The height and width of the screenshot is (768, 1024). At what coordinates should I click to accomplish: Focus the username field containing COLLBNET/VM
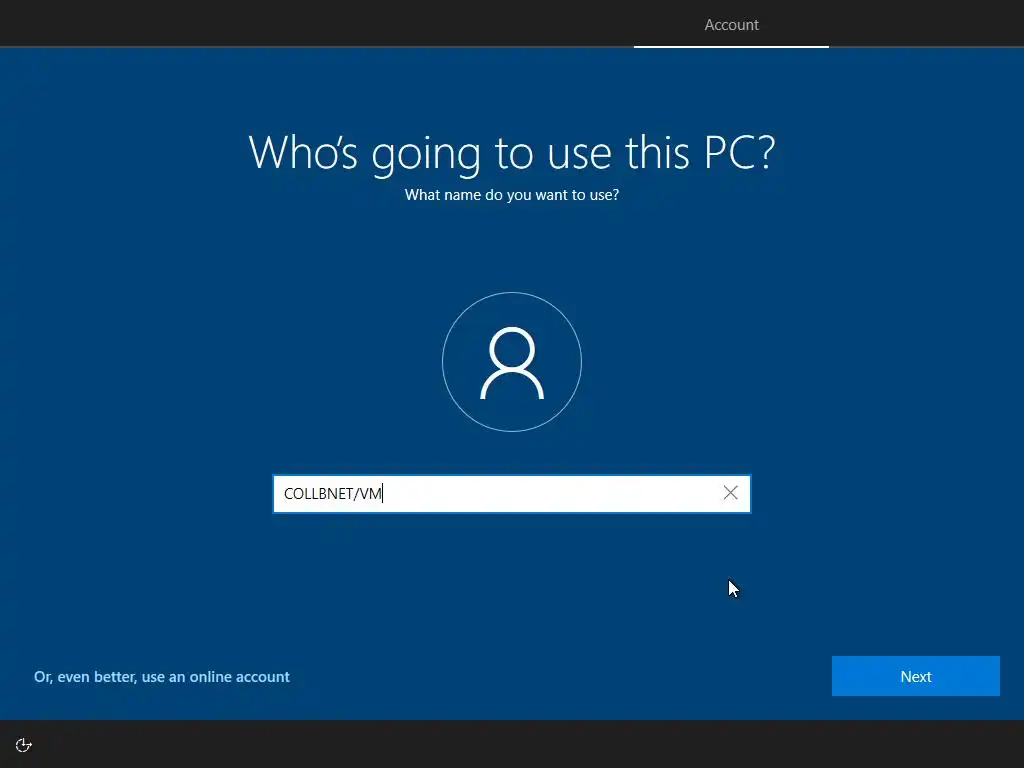[x=512, y=494]
